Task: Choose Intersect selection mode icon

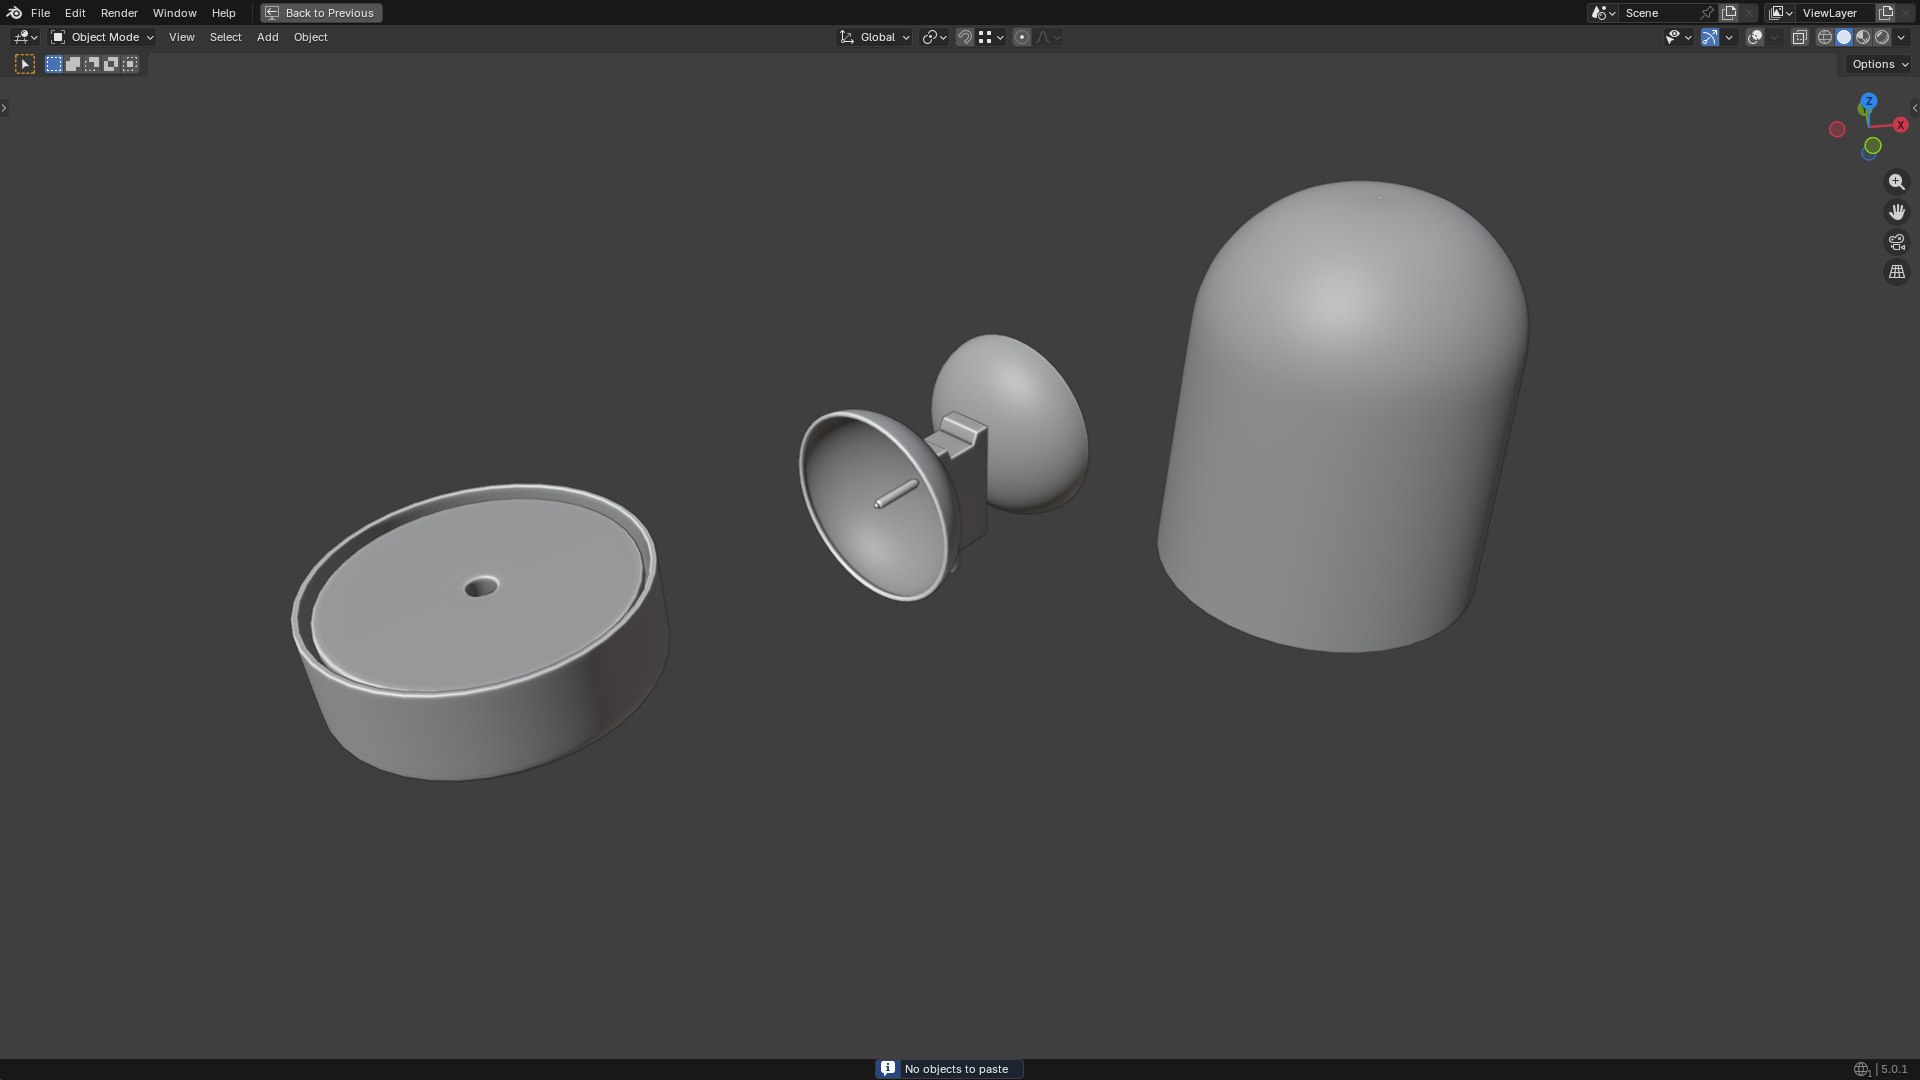Action: (130, 64)
